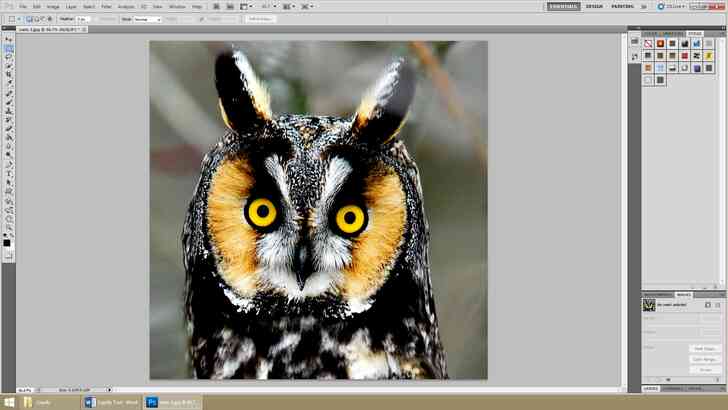Screen dimensions: 728x410
Task: Click the Mask Edge button
Action: tap(704, 348)
